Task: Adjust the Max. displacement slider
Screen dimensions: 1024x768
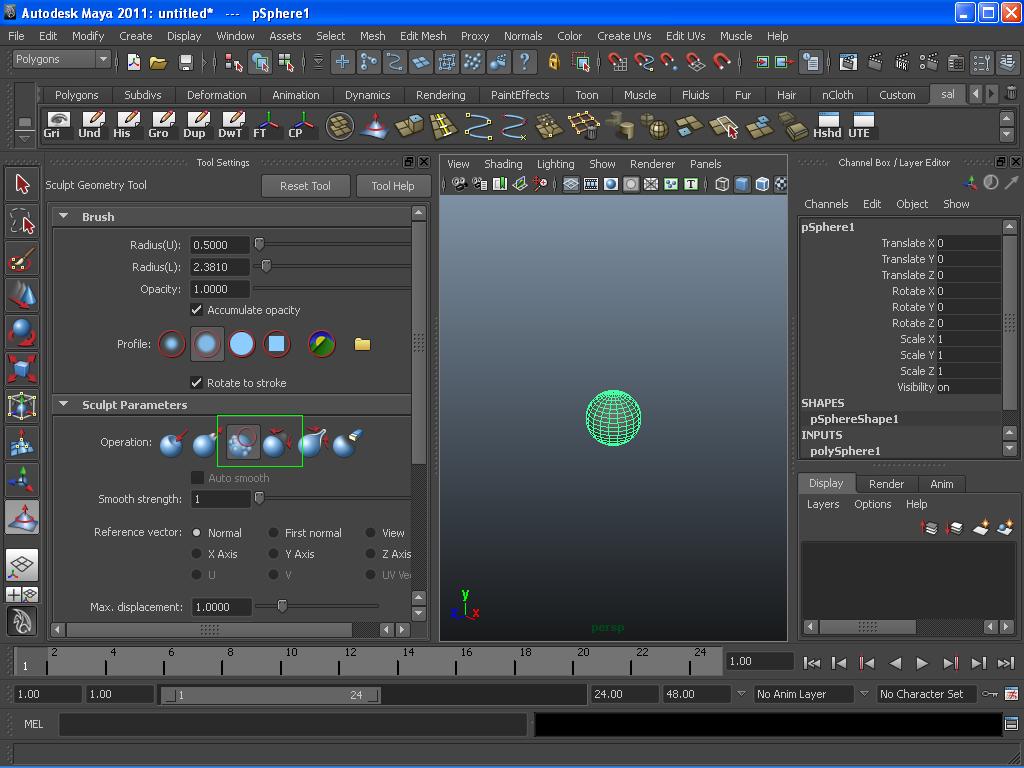Action: click(x=282, y=606)
